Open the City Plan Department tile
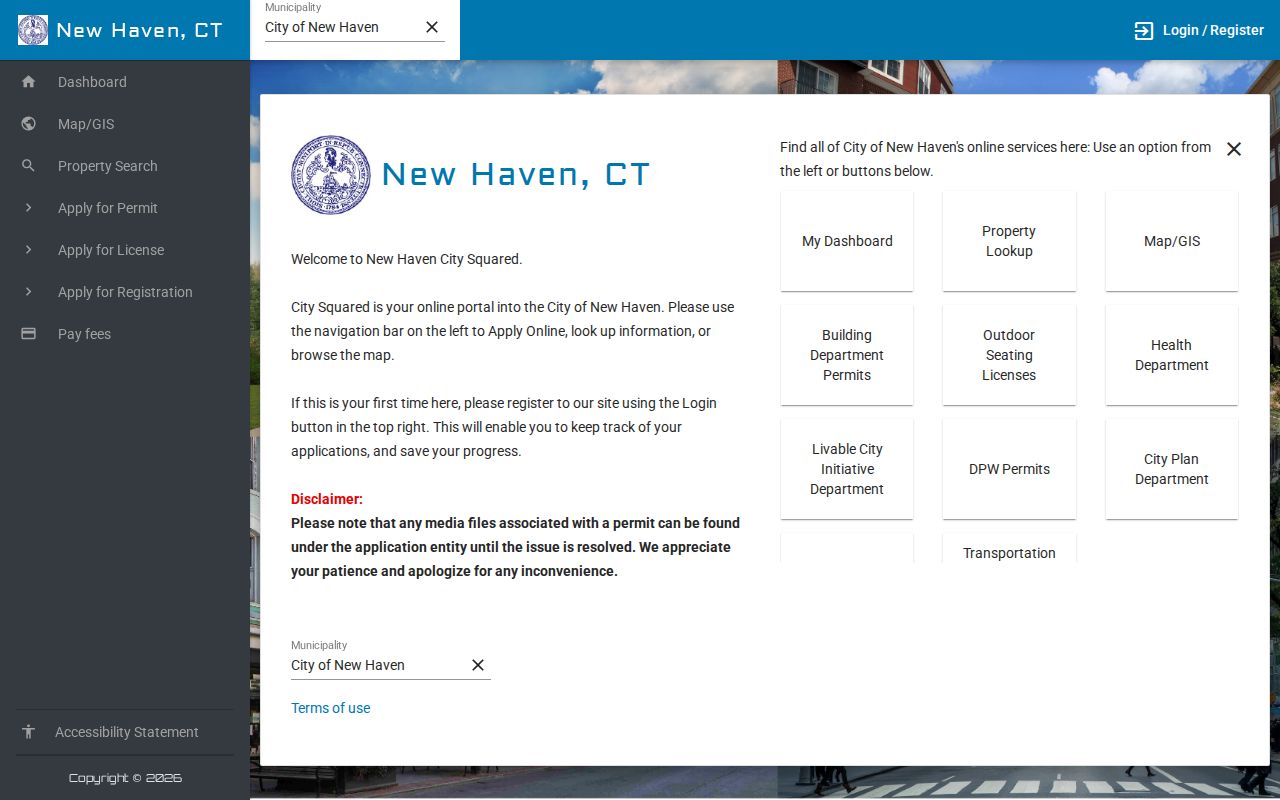The width and height of the screenshot is (1280, 800). (1172, 469)
